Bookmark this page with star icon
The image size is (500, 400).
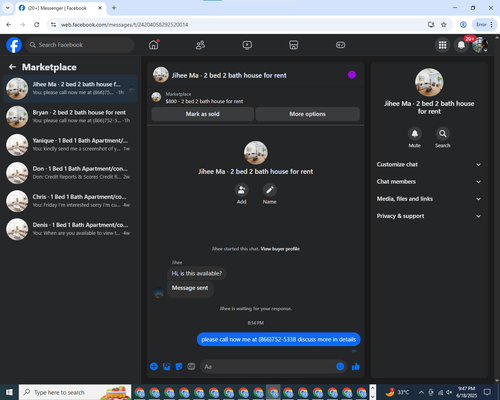click(x=444, y=24)
